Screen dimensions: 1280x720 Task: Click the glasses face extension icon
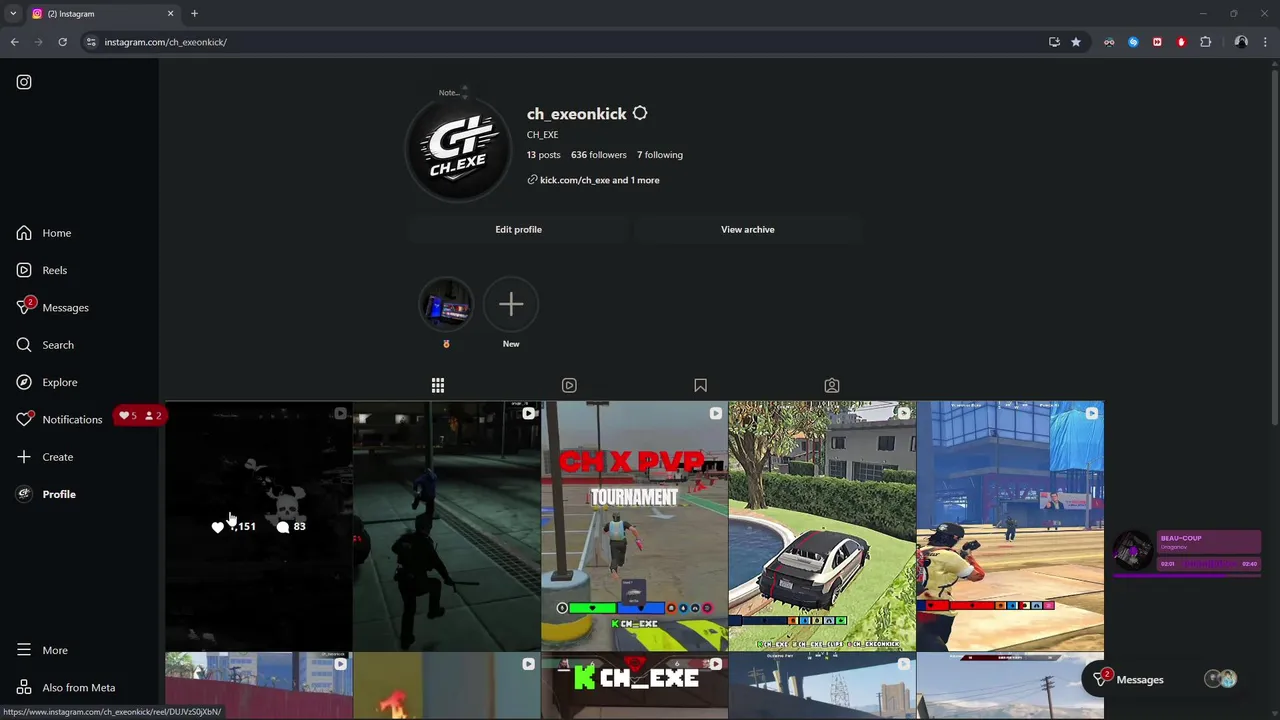click(1109, 42)
